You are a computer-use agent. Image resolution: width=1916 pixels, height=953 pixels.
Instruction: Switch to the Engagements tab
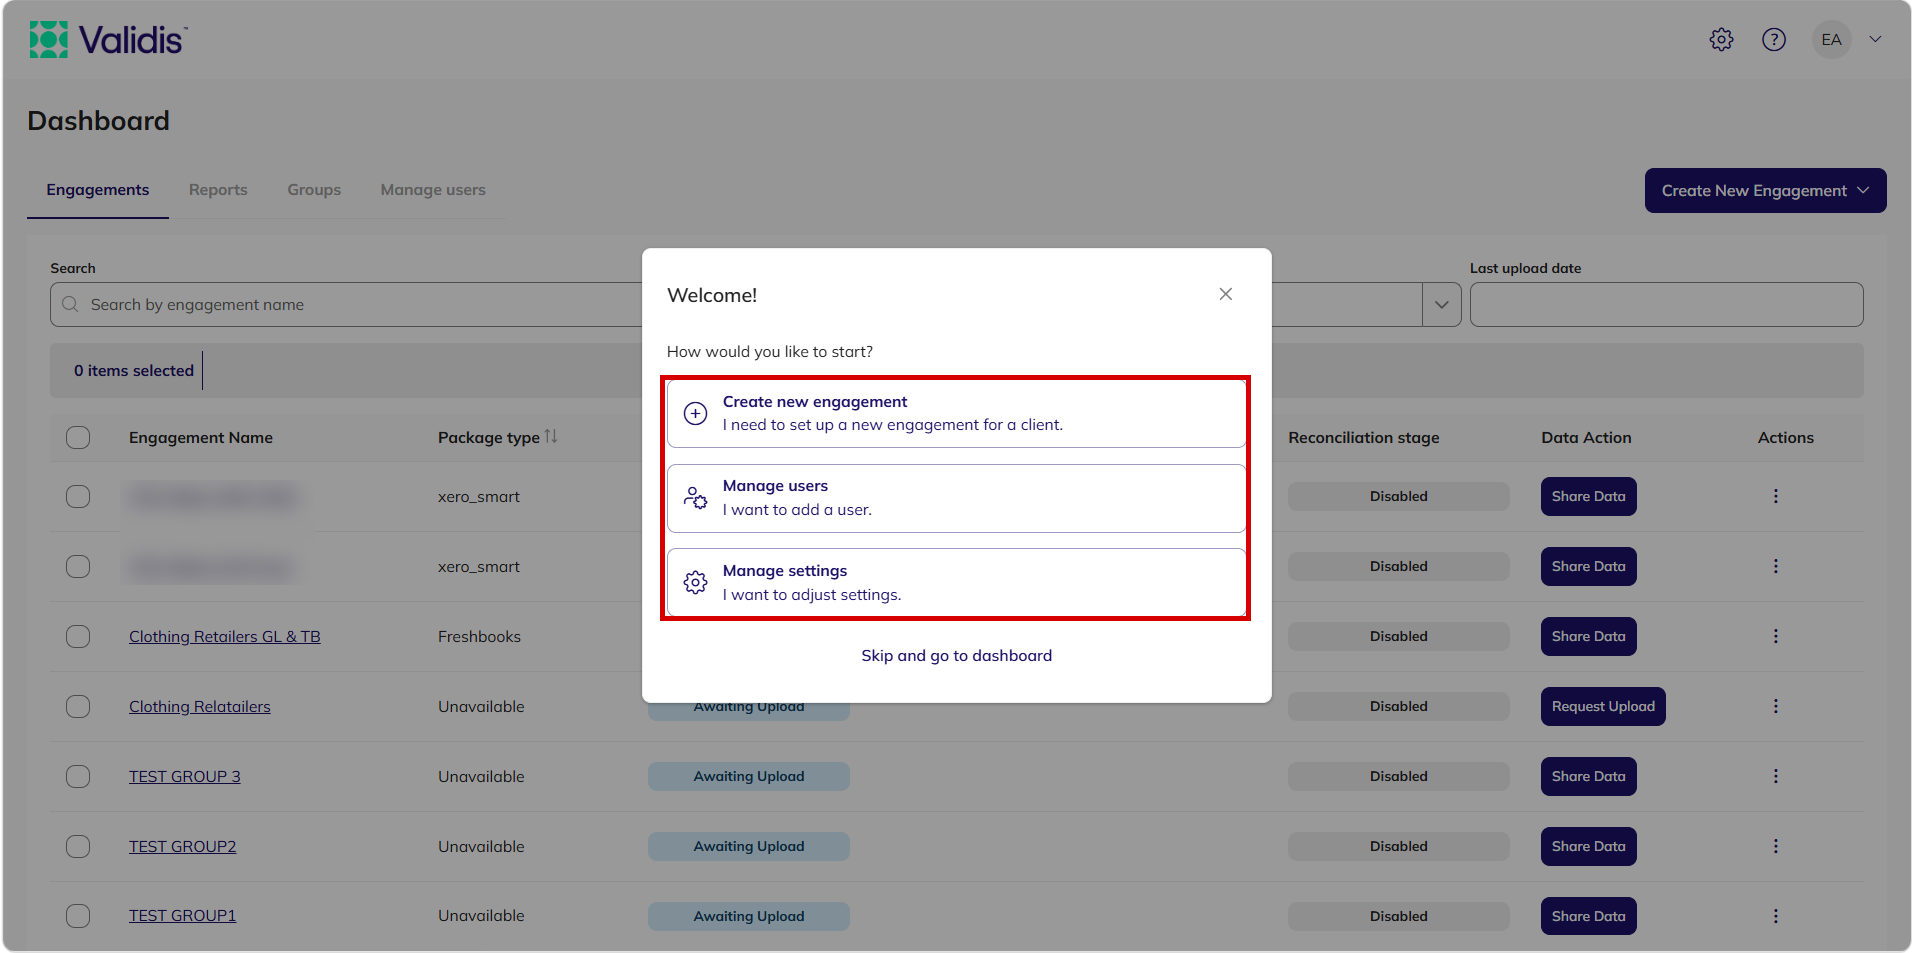click(x=98, y=190)
